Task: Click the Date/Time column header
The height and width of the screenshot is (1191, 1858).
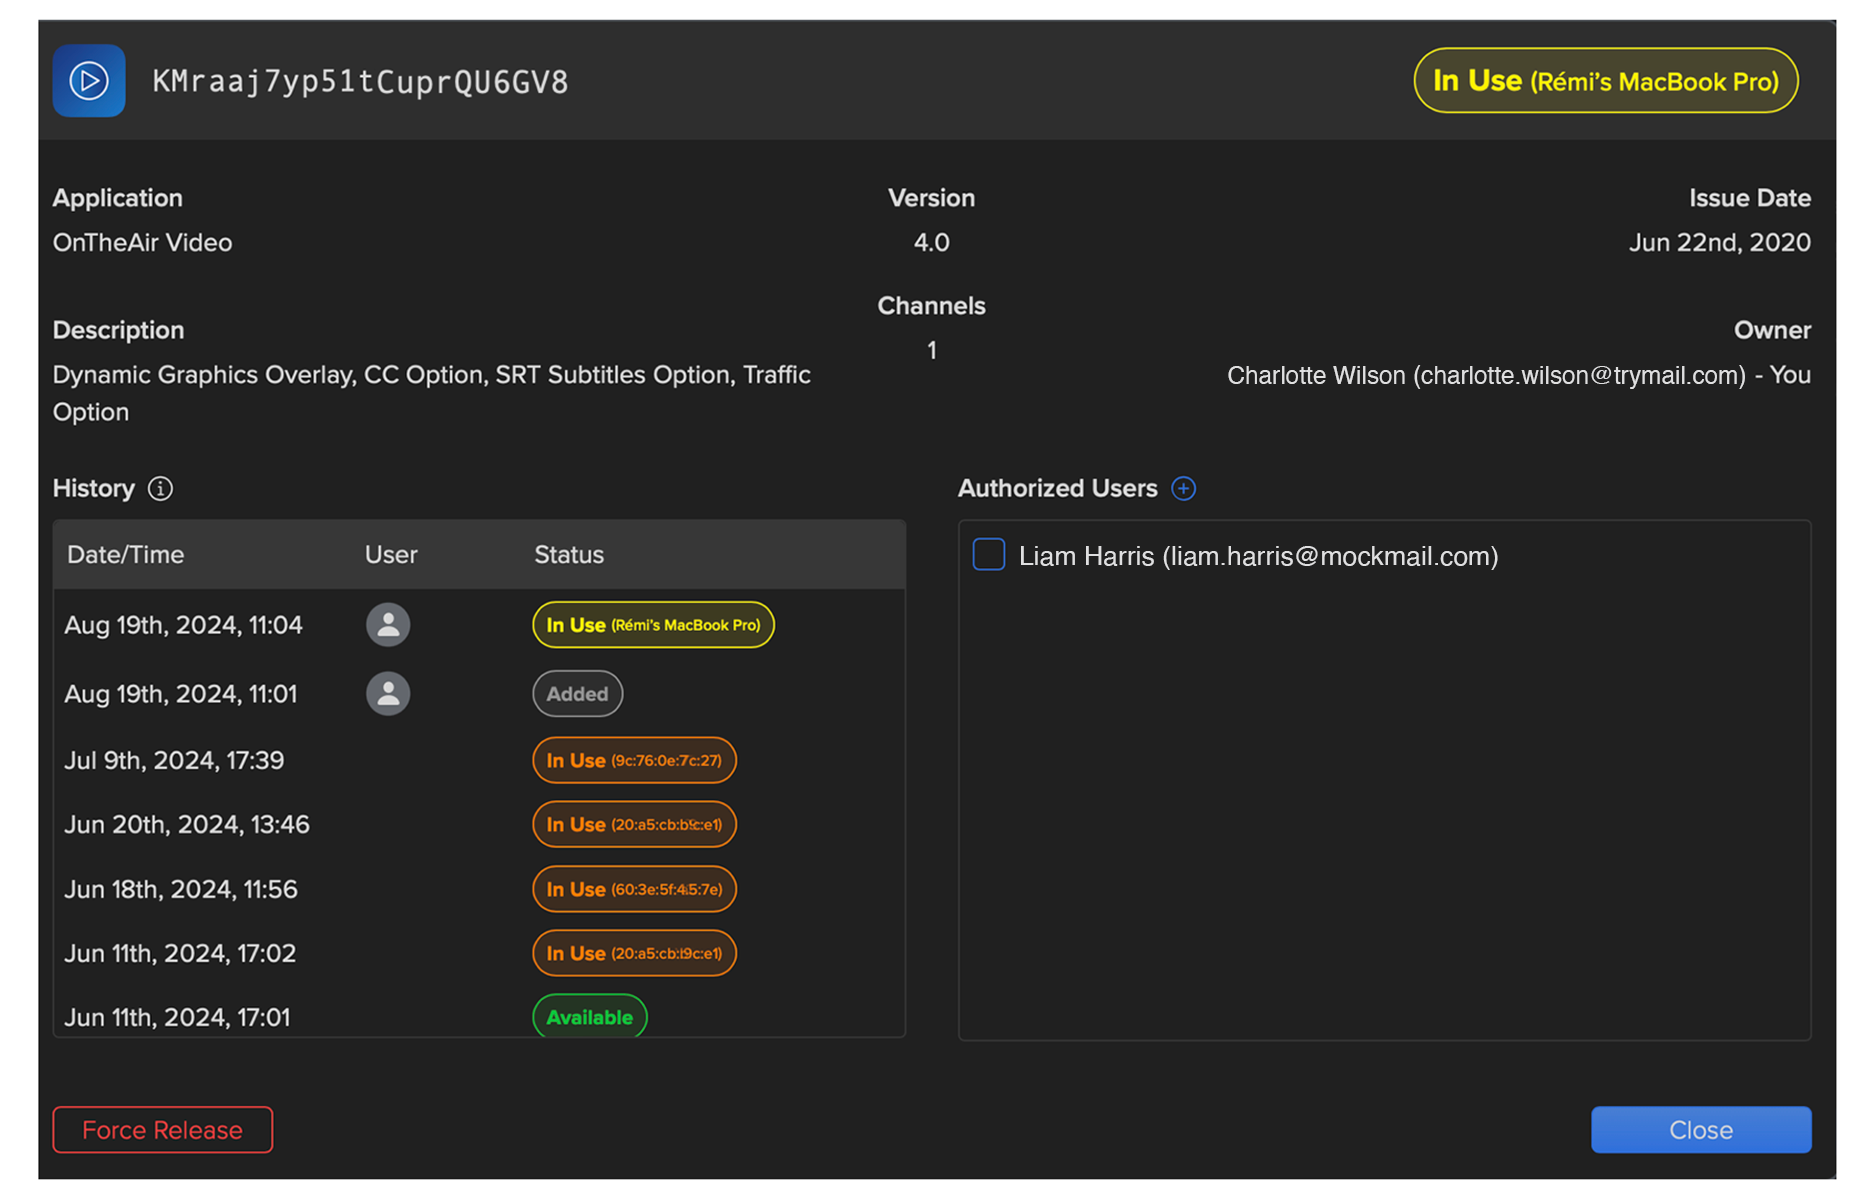Action: click(x=125, y=555)
